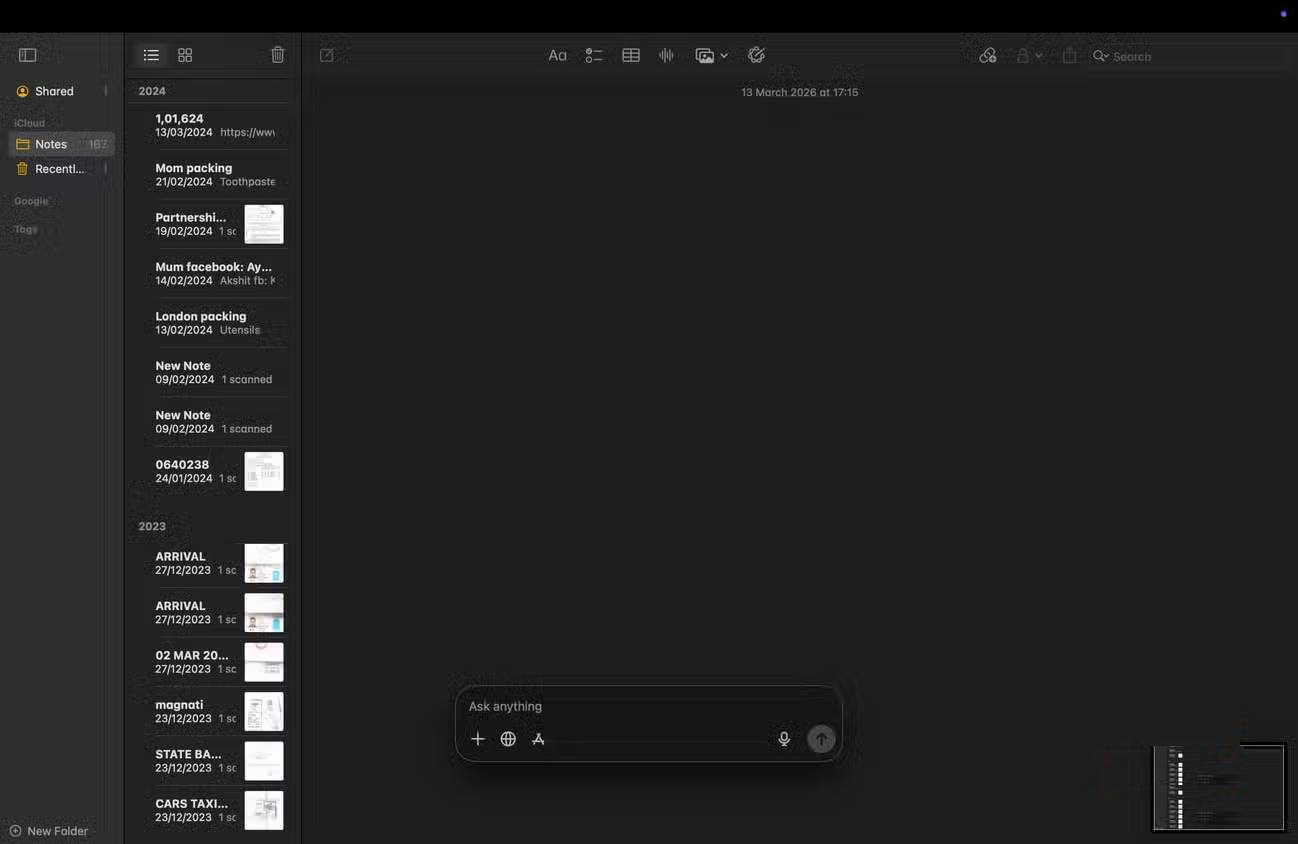1298x844 pixels.
Task: Delete selected note using trash icon
Action: click(x=277, y=55)
